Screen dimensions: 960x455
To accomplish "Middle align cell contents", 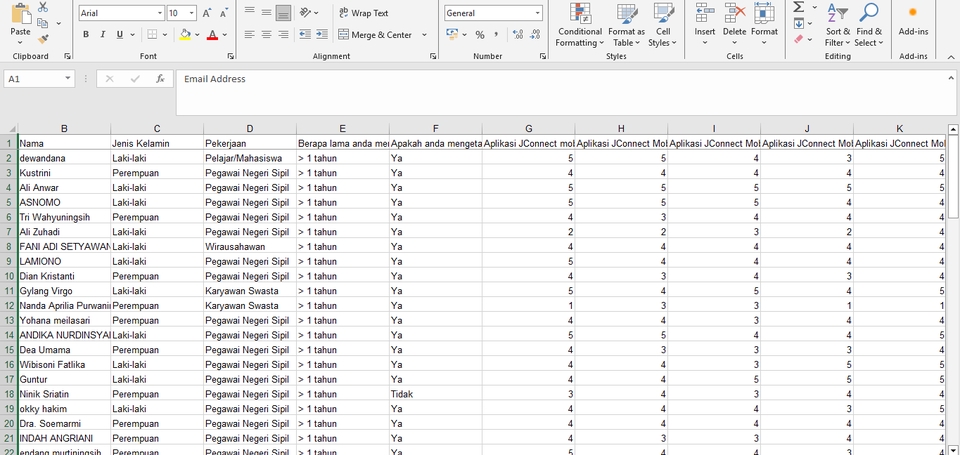I will point(266,12).
